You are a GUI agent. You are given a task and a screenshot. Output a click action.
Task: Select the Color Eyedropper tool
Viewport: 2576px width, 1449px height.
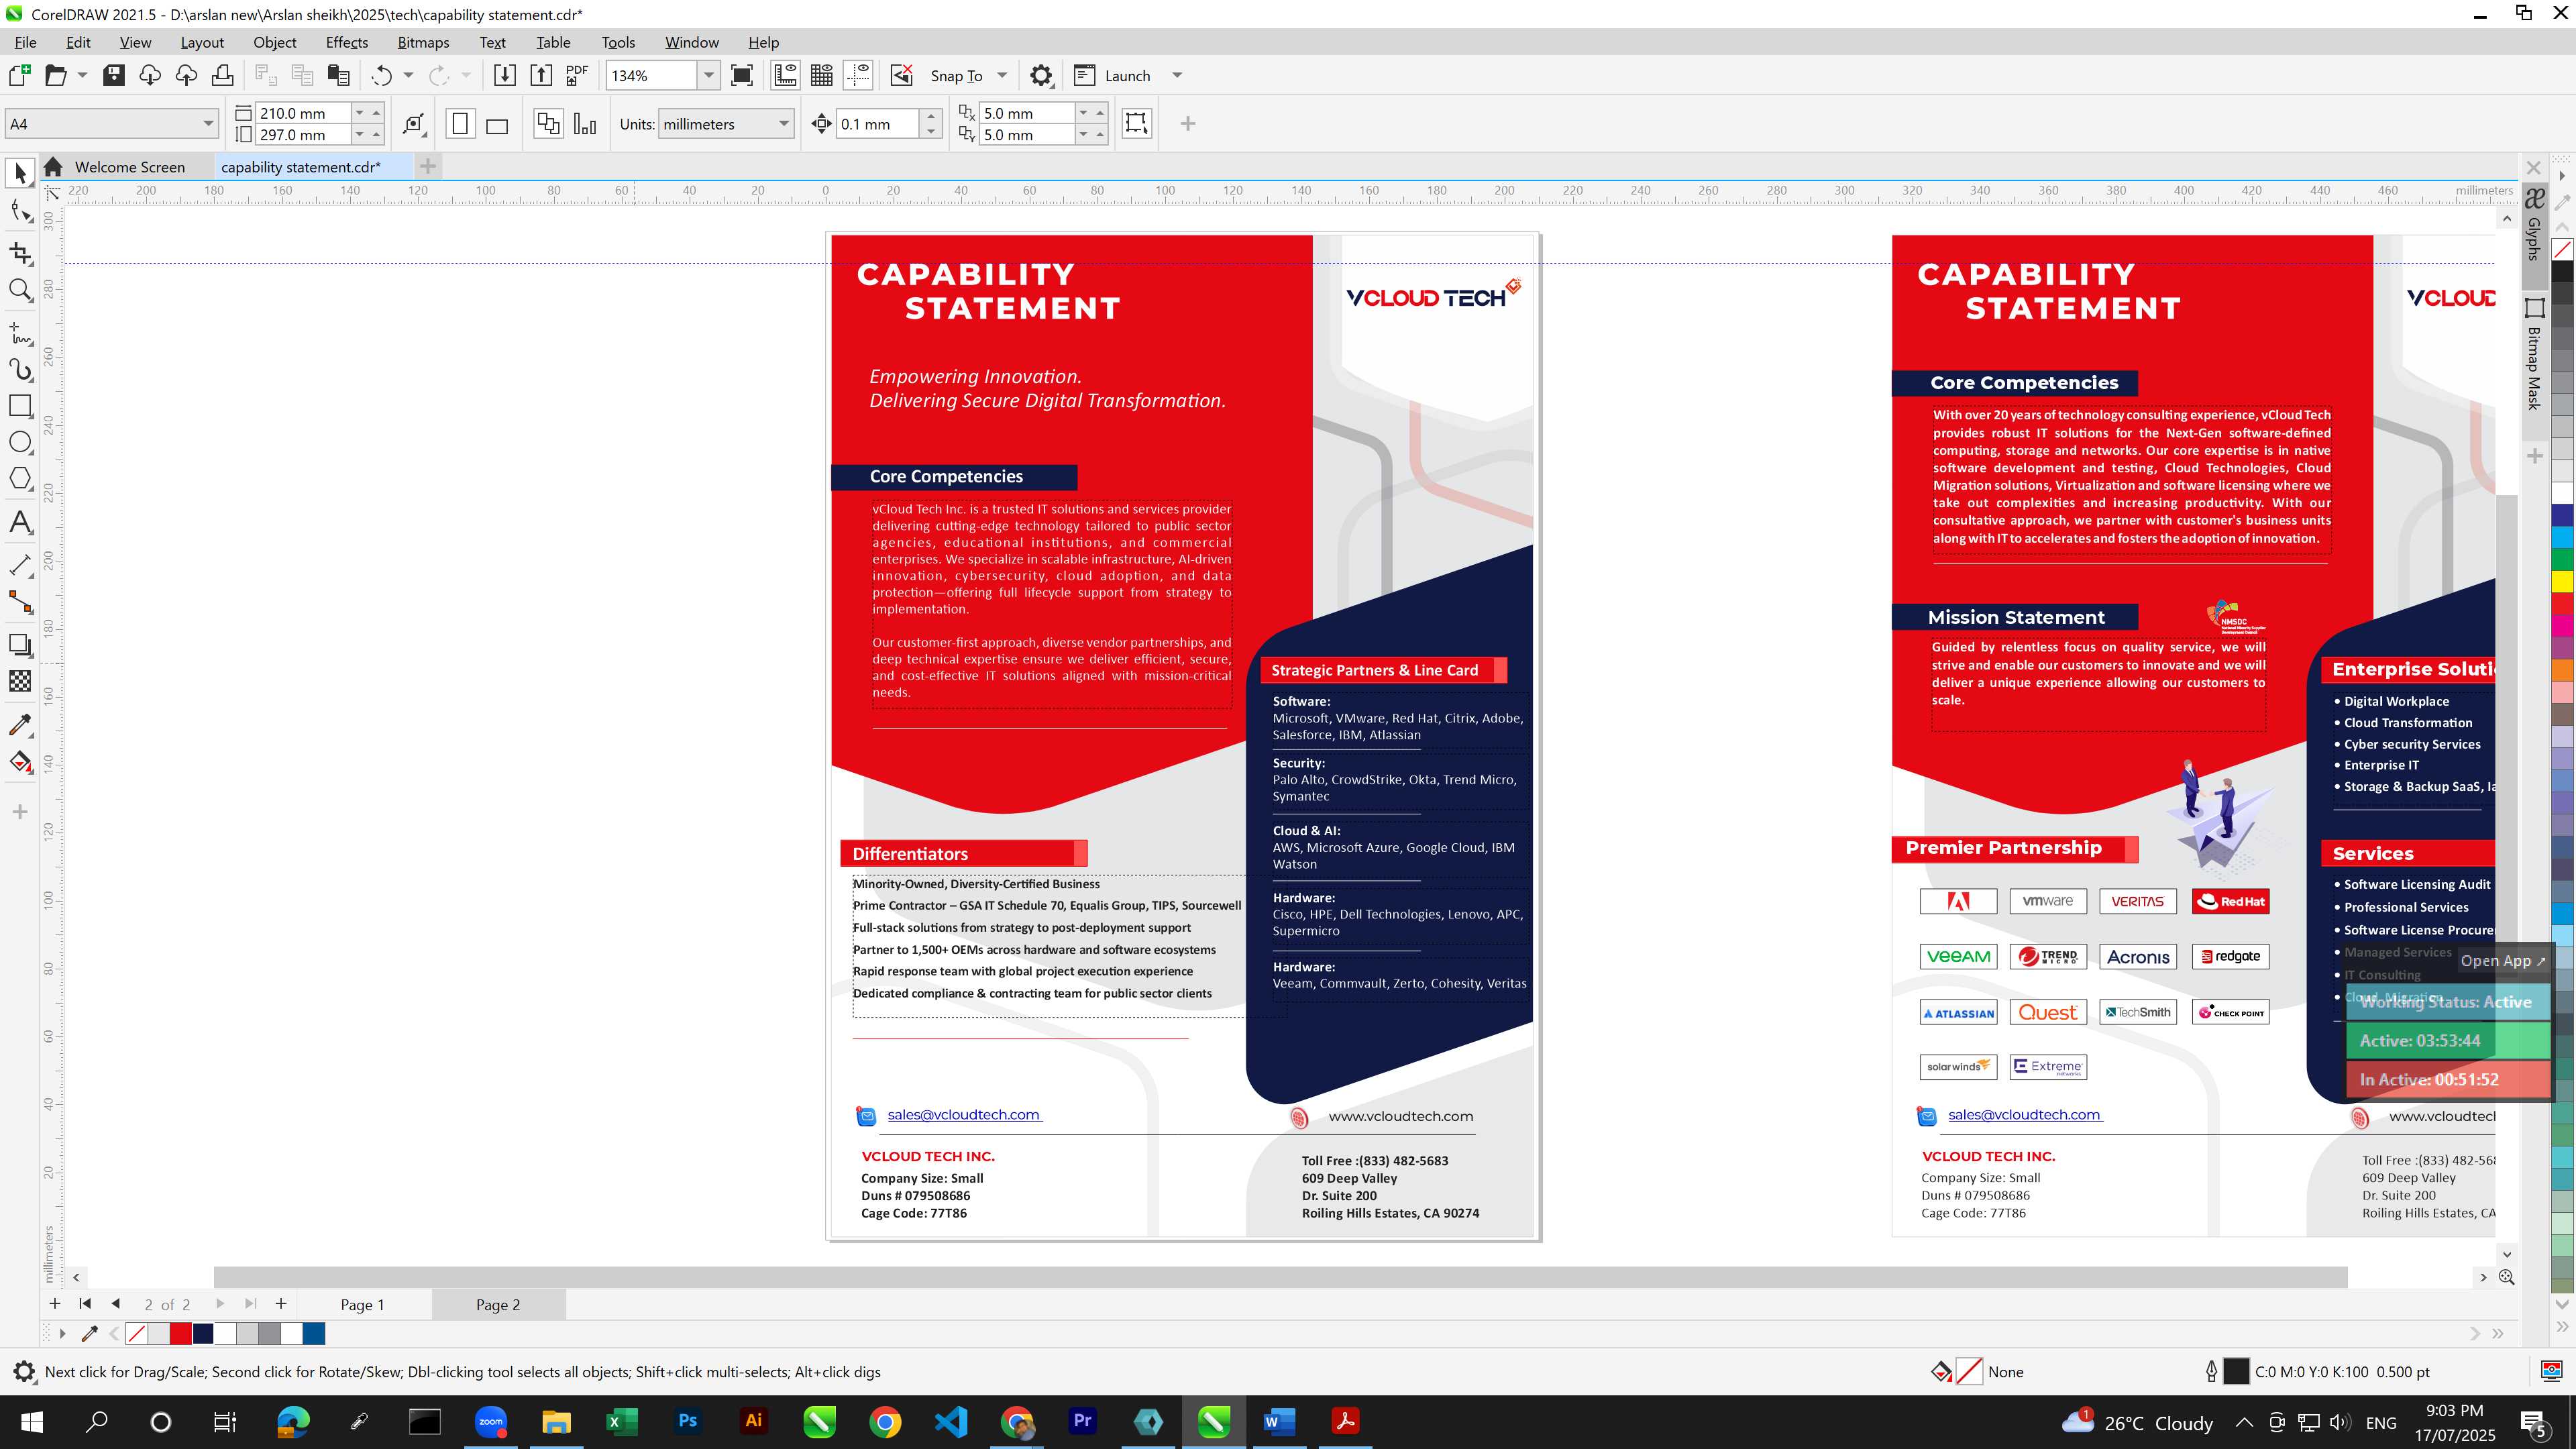(20, 725)
